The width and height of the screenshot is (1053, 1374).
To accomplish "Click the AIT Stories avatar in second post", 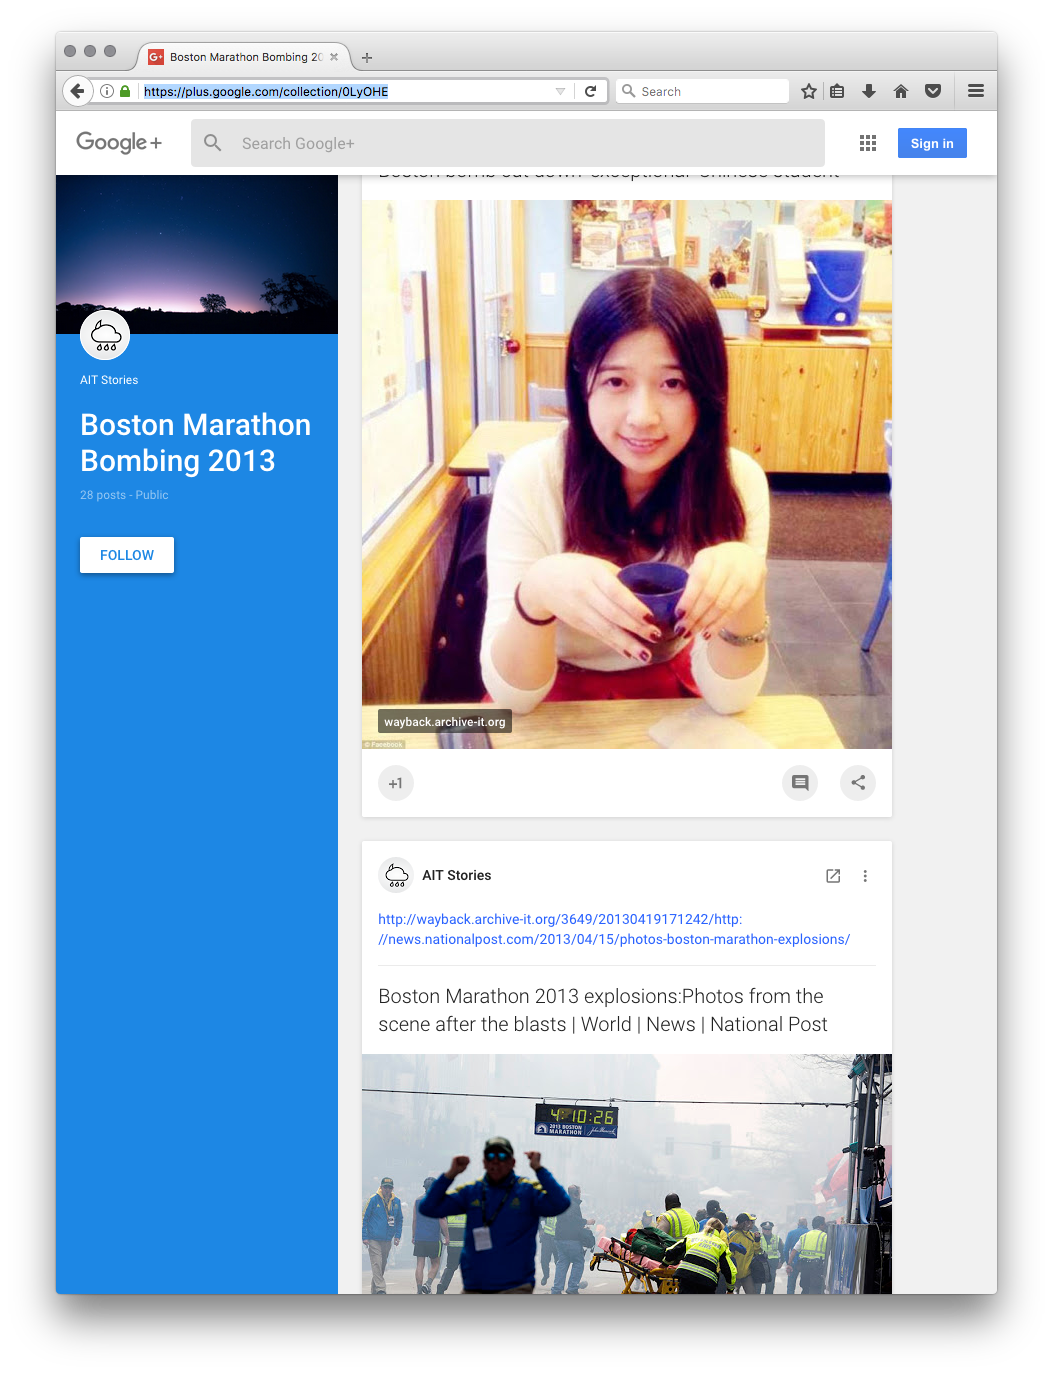I will click(x=397, y=875).
